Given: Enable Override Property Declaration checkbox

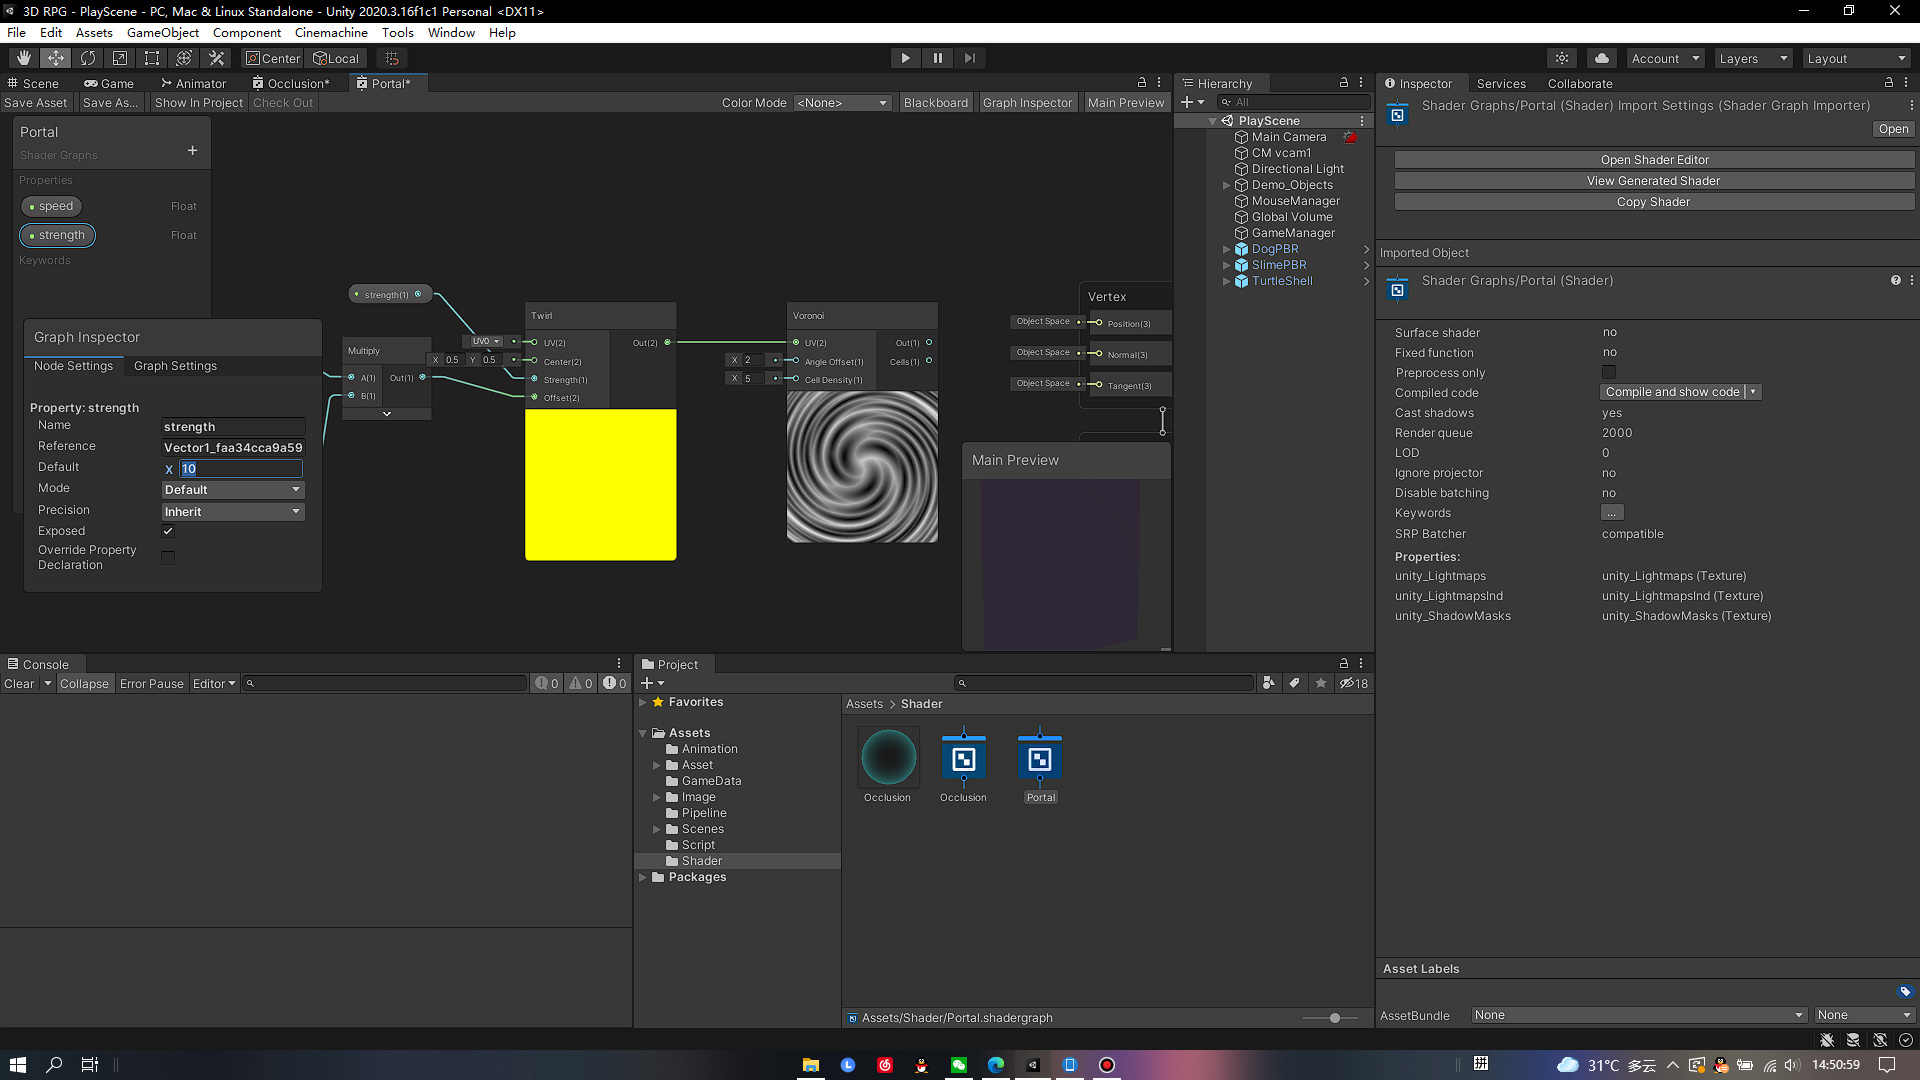Looking at the screenshot, I should pyautogui.click(x=168, y=558).
